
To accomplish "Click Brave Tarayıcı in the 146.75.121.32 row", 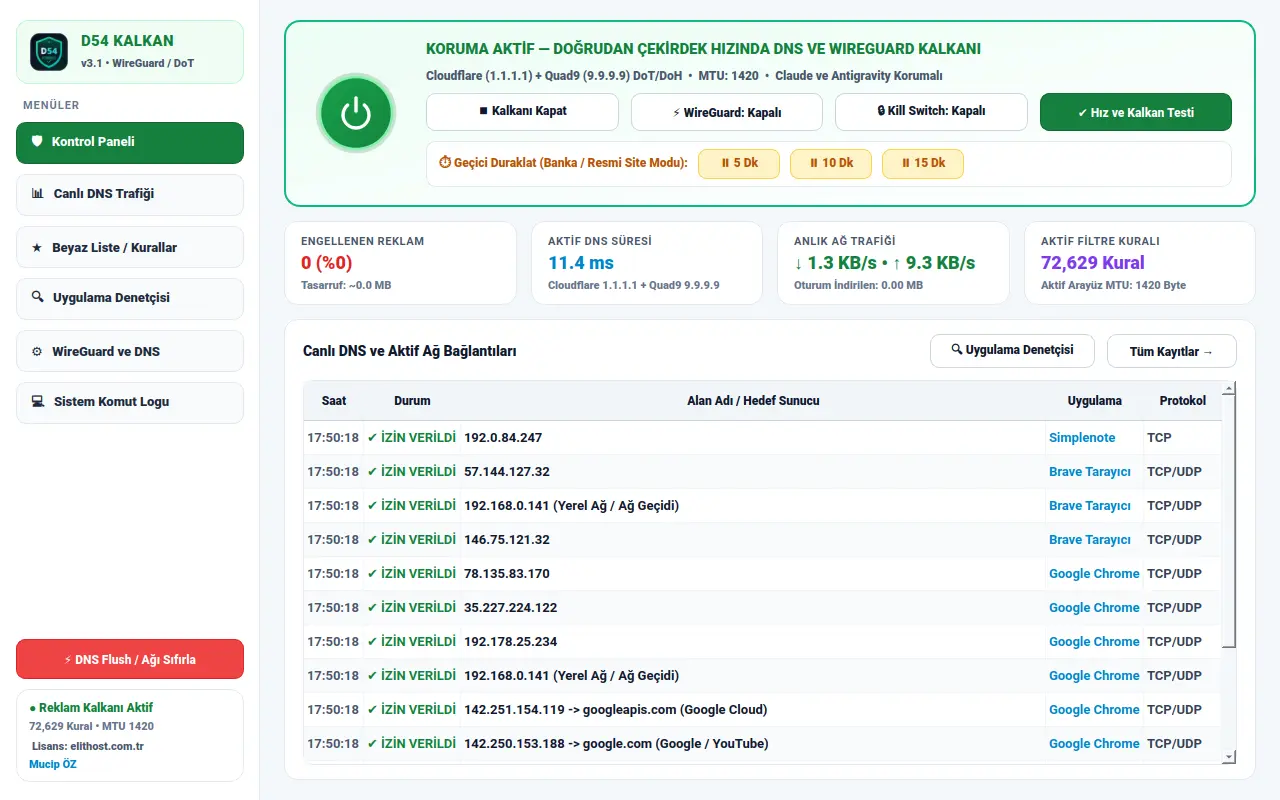I will click(x=1090, y=540).
